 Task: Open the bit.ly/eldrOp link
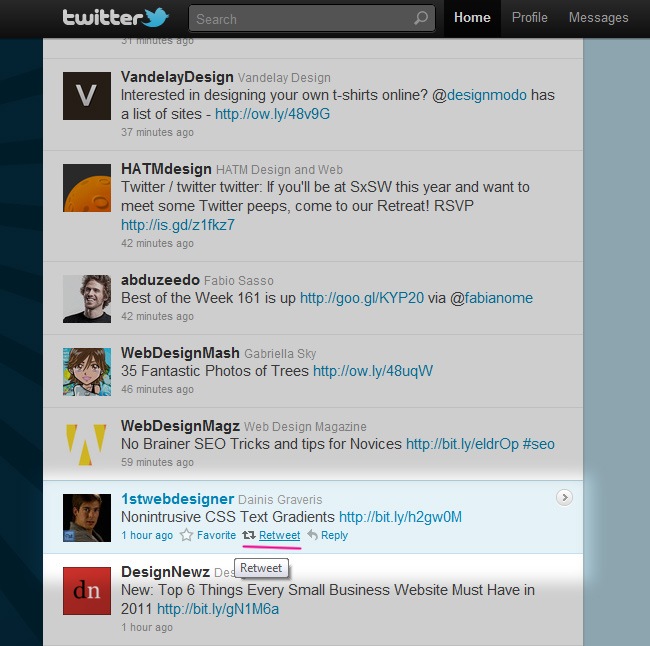[x=462, y=444]
